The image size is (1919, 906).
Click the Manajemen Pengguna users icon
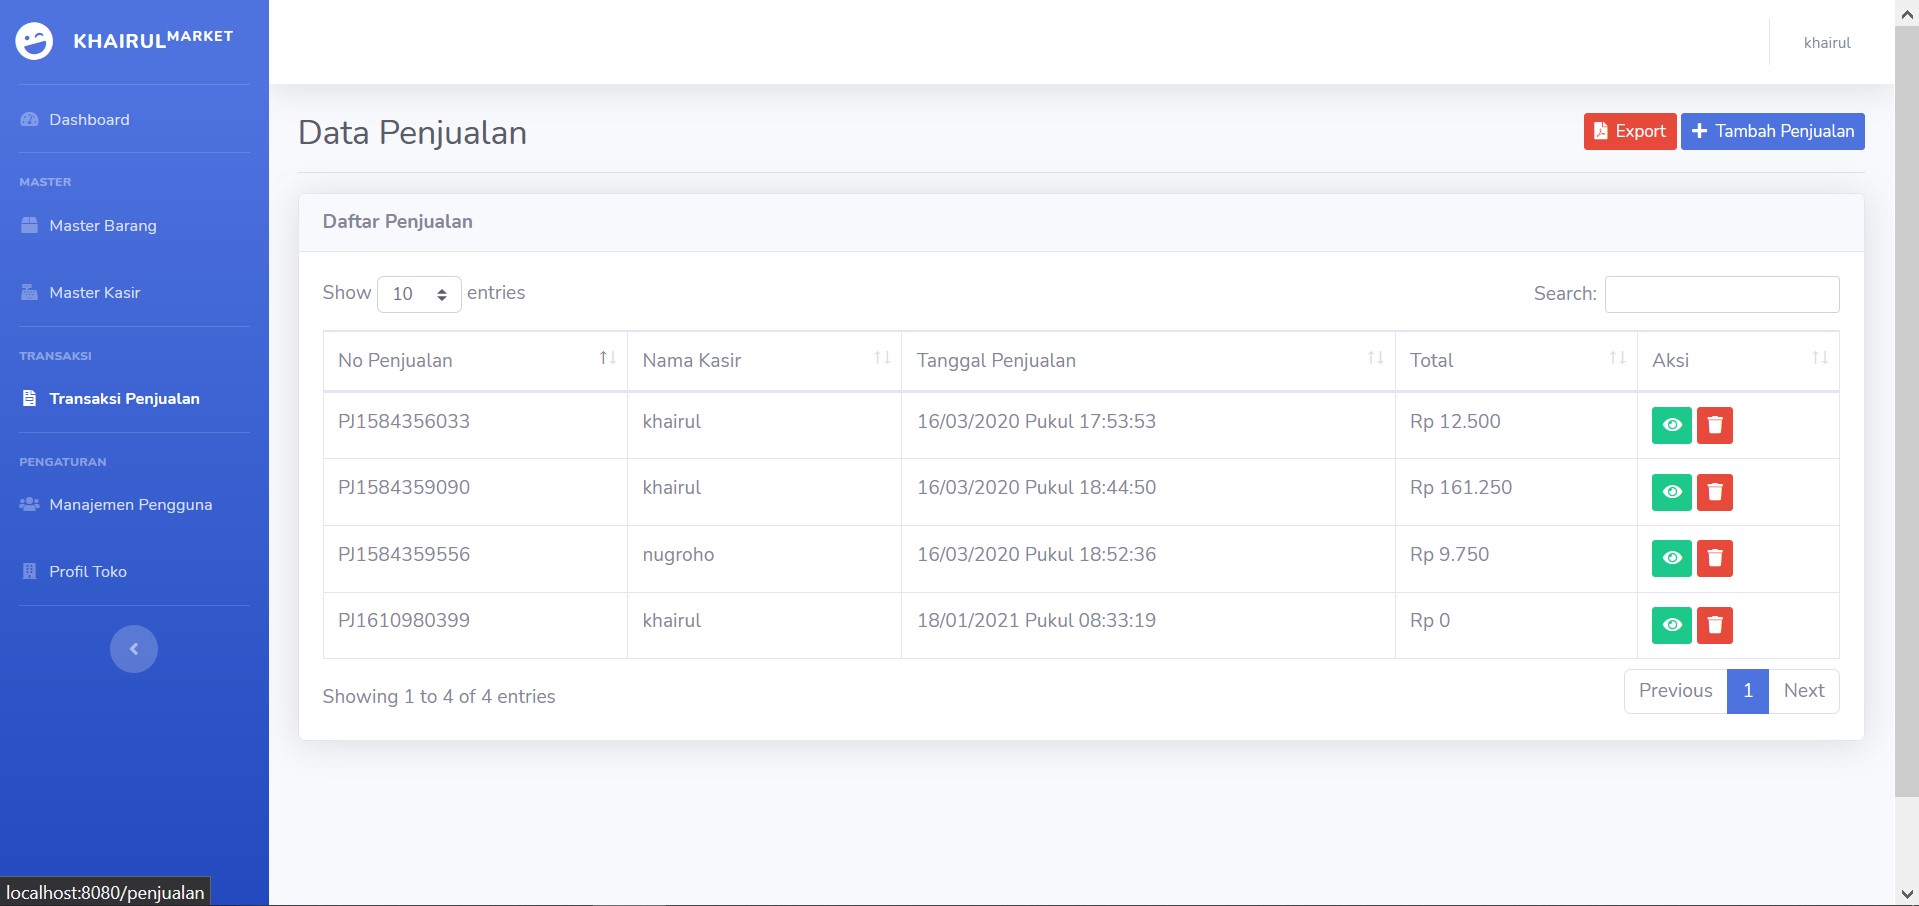pos(27,504)
